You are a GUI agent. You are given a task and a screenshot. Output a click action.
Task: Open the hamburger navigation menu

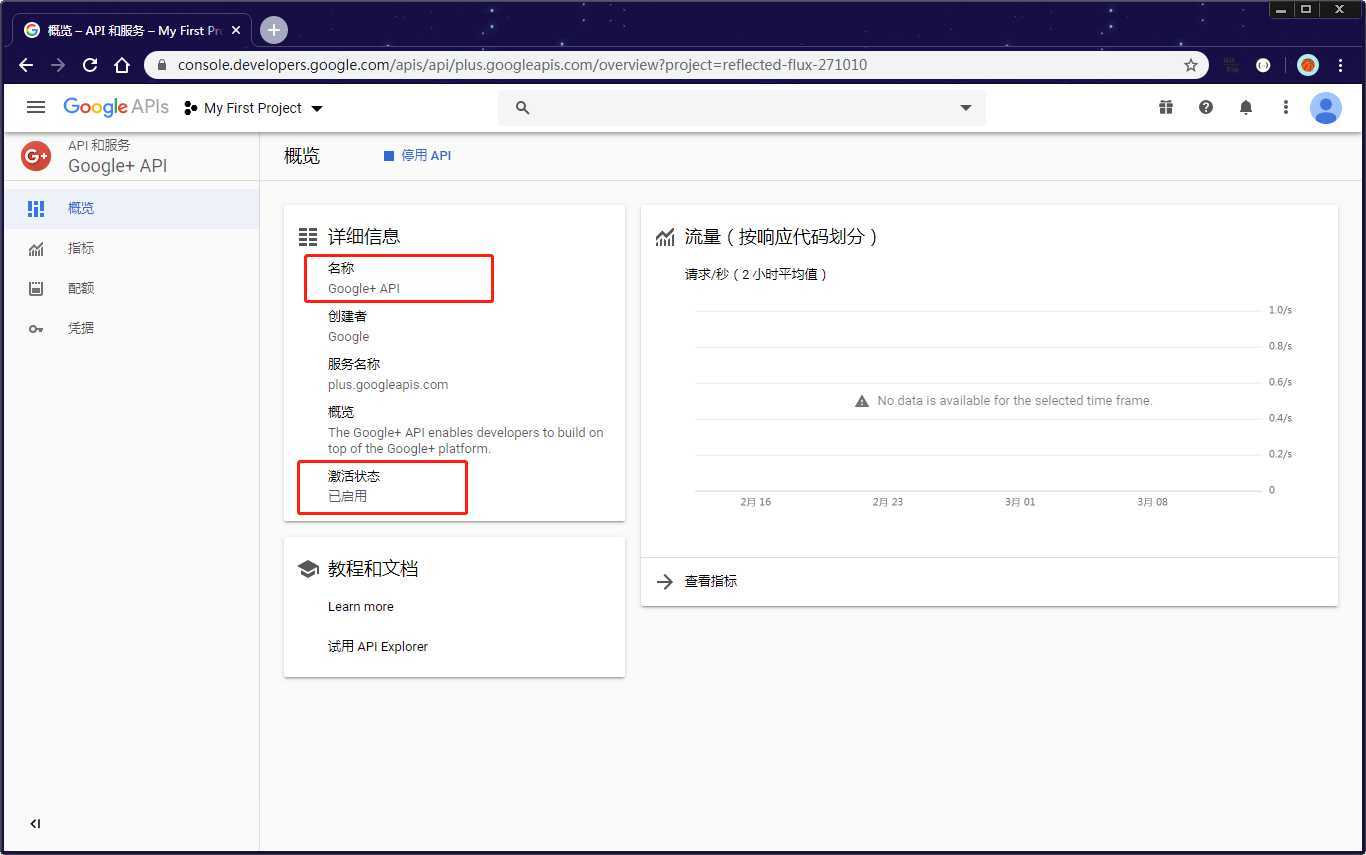coord(36,107)
